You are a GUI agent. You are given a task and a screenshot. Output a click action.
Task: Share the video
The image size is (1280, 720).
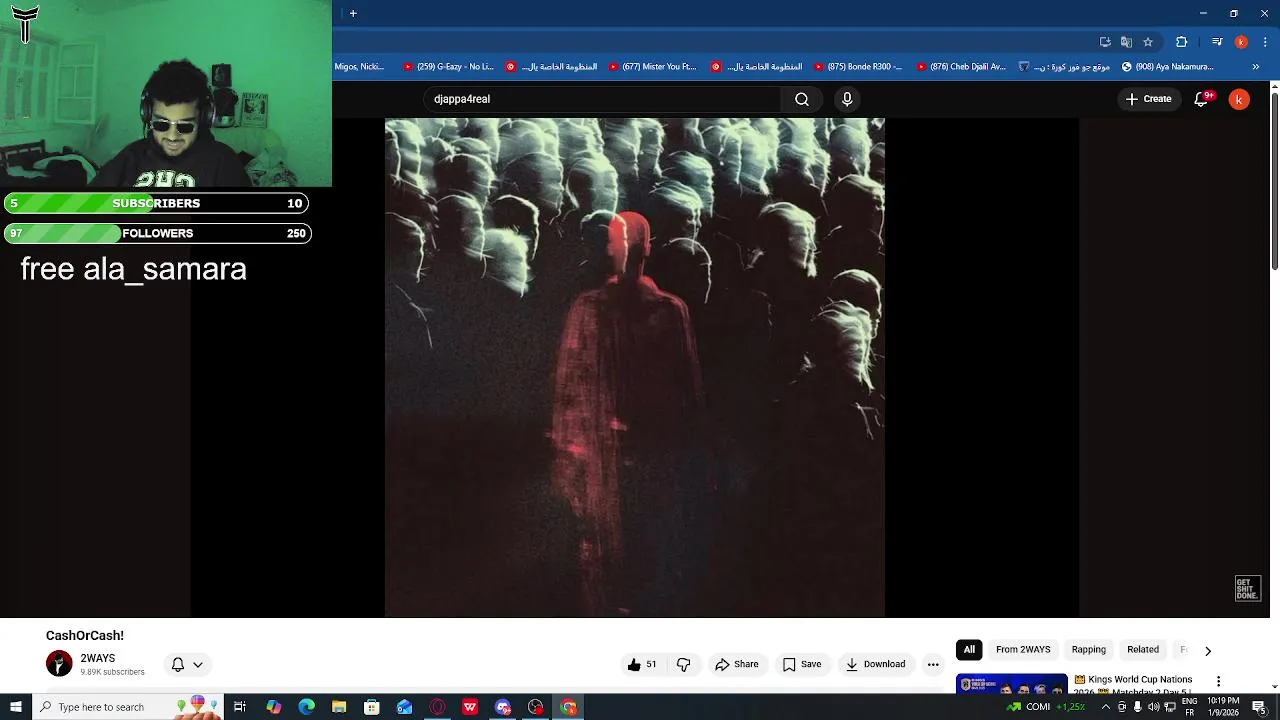(737, 664)
